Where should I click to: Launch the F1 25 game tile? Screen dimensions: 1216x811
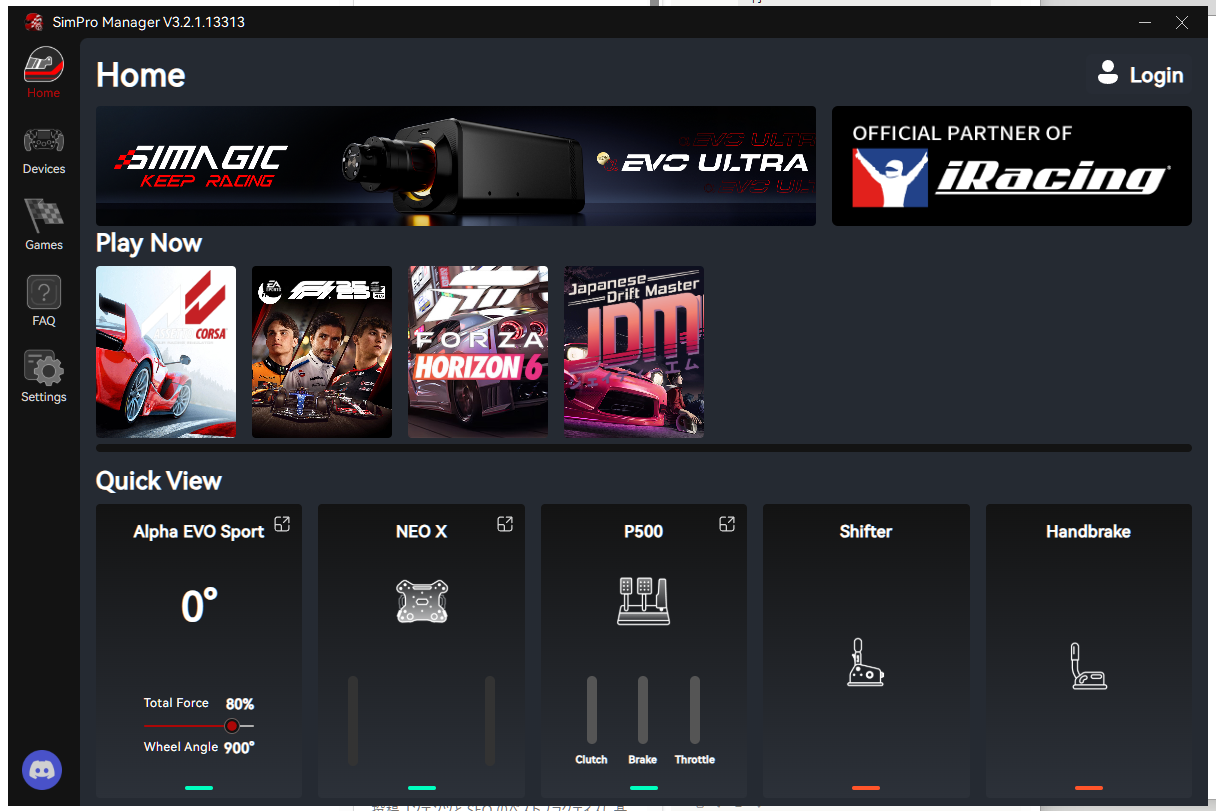click(322, 352)
